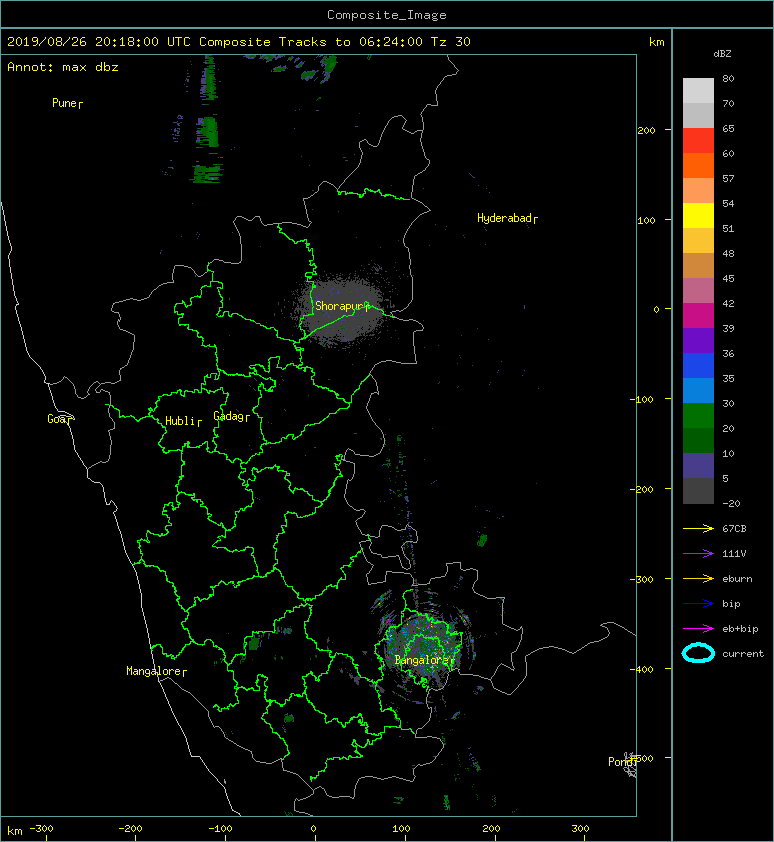Select the magenta 42 dBZ color swatch
The width and height of the screenshot is (774, 842).
[x=698, y=316]
